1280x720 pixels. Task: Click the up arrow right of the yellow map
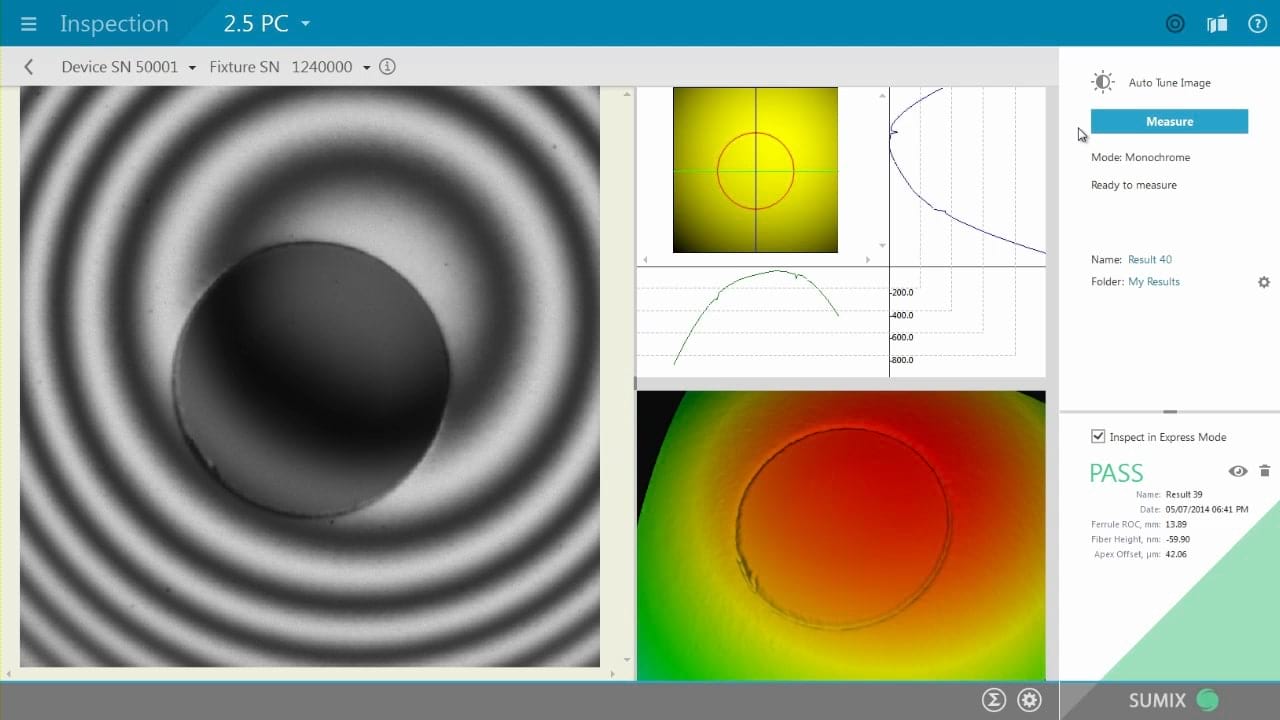[882, 96]
